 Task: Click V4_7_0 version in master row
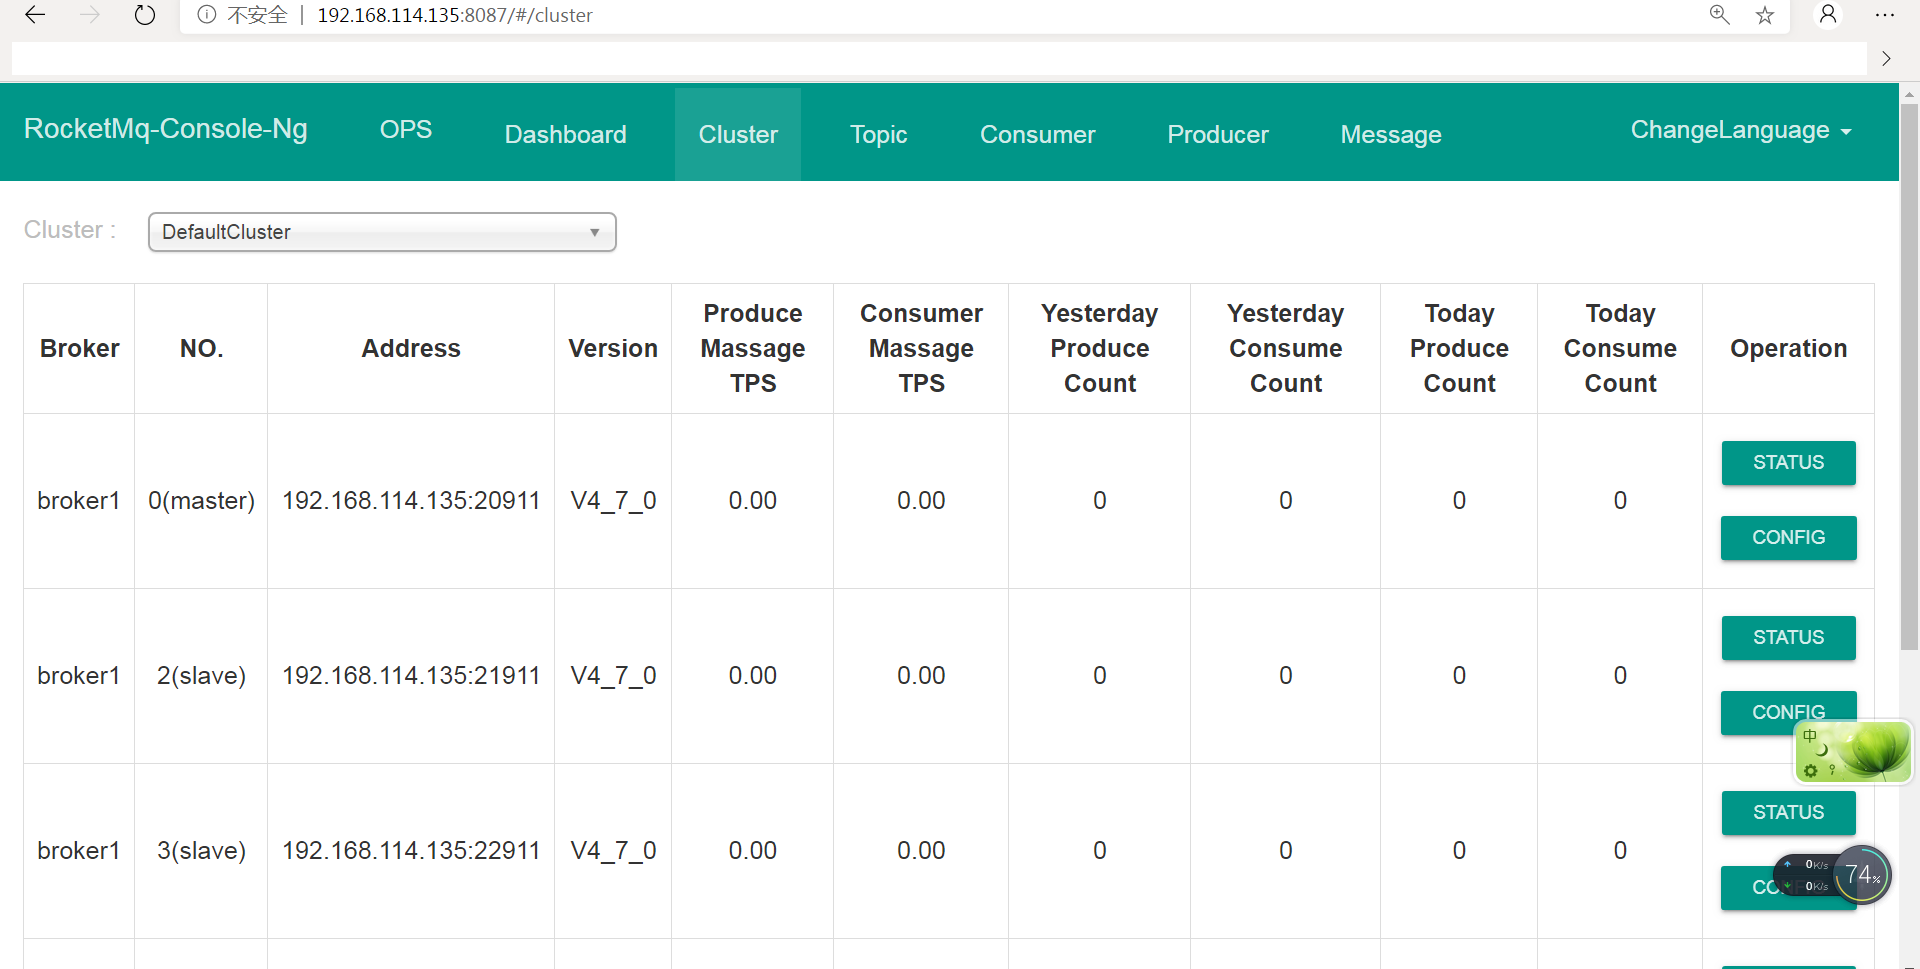613,500
